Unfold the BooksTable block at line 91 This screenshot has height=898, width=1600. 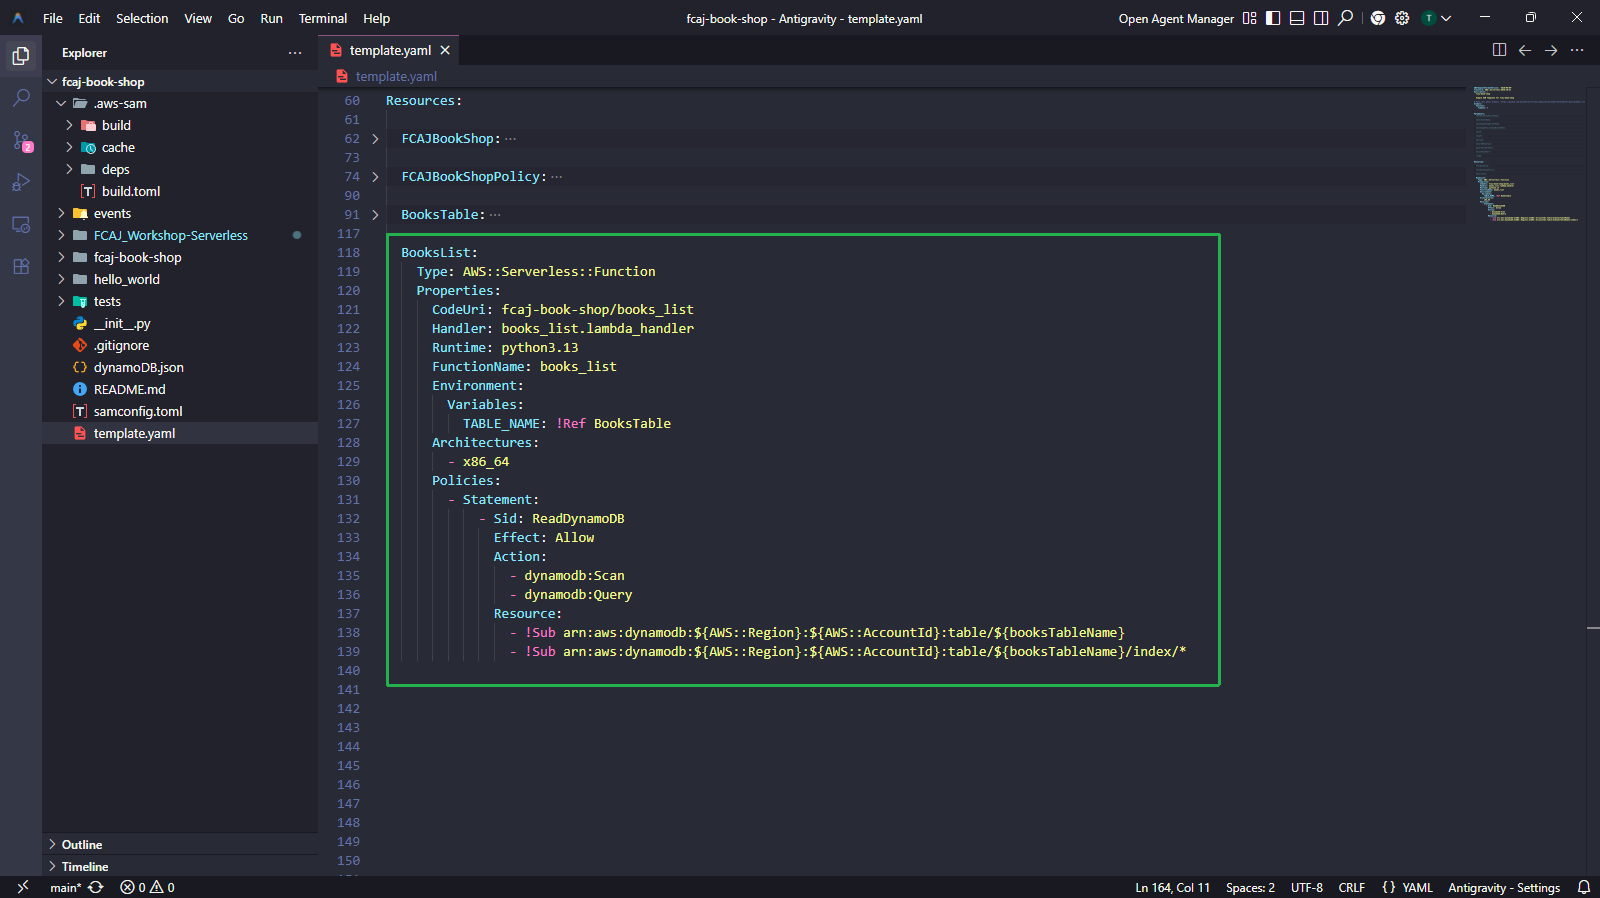tap(375, 215)
